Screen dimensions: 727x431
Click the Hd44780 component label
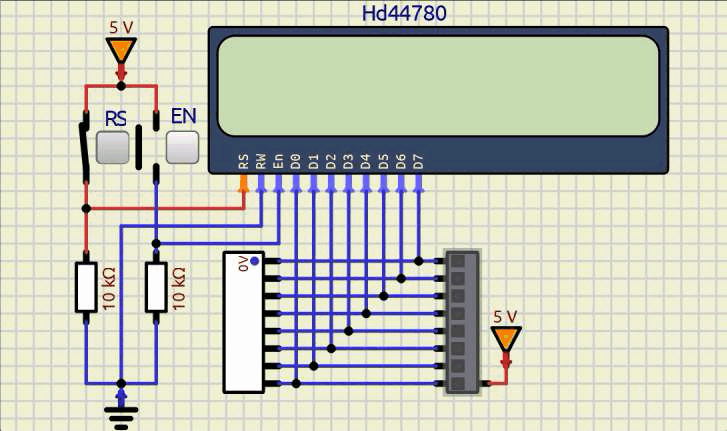point(404,13)
